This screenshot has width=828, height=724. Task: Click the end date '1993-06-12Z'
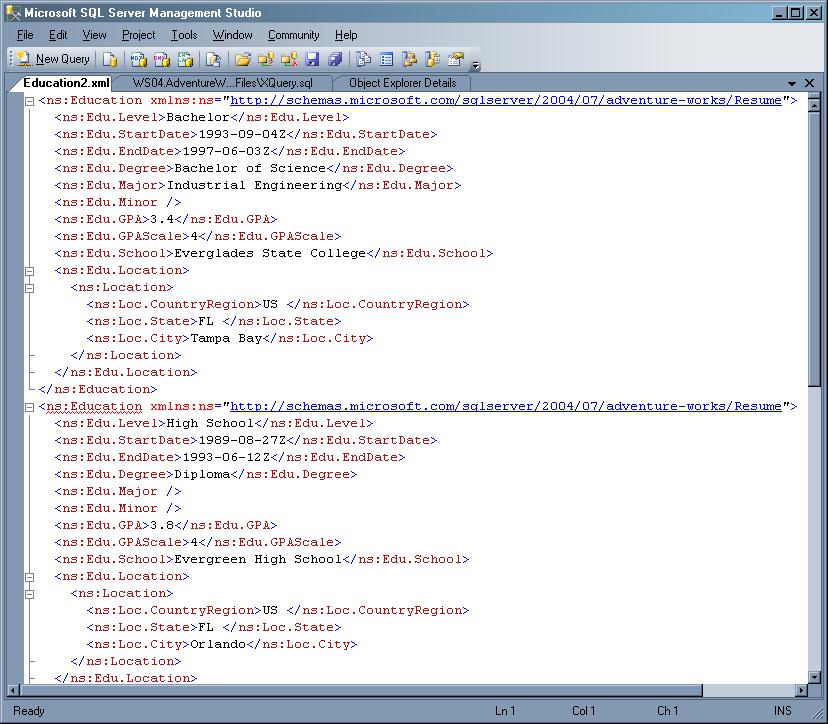(226, 458)
